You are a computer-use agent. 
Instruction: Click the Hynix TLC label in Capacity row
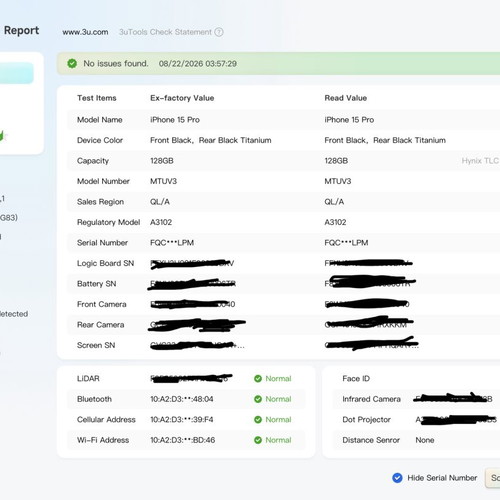tap(480, 161)
